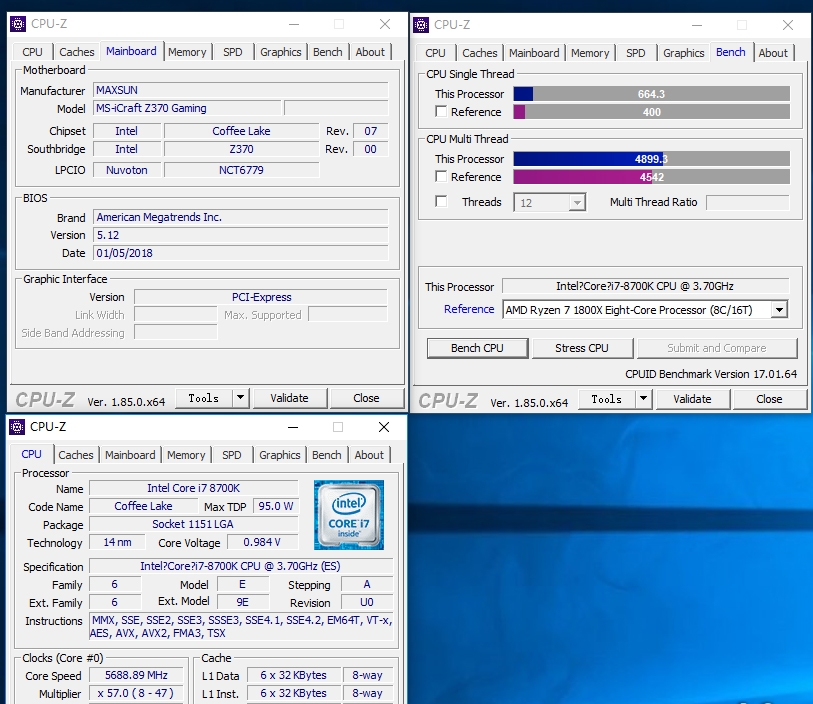Screen dimensions: 813x704
Task: Click the CPU-Z title icon in Mainboard window
Action: [x=17, y=24]
